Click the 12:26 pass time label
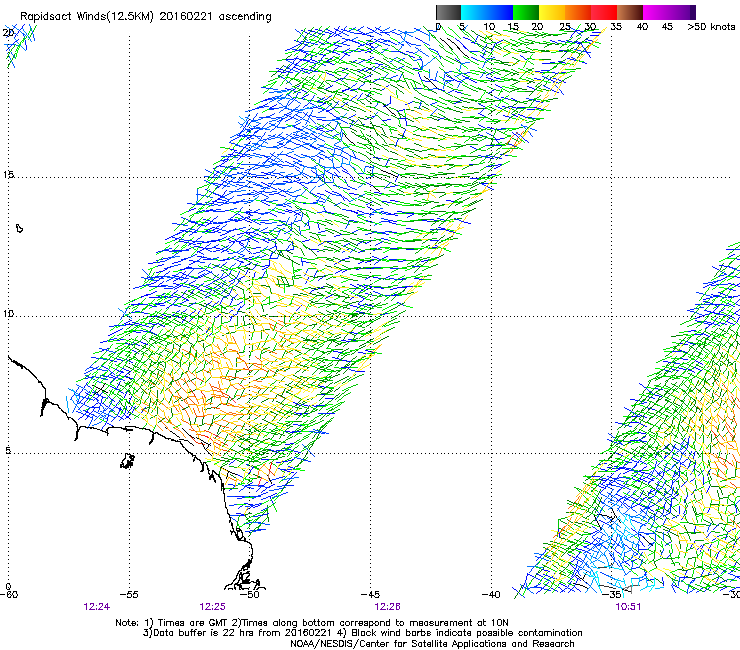 pos(387,607)
